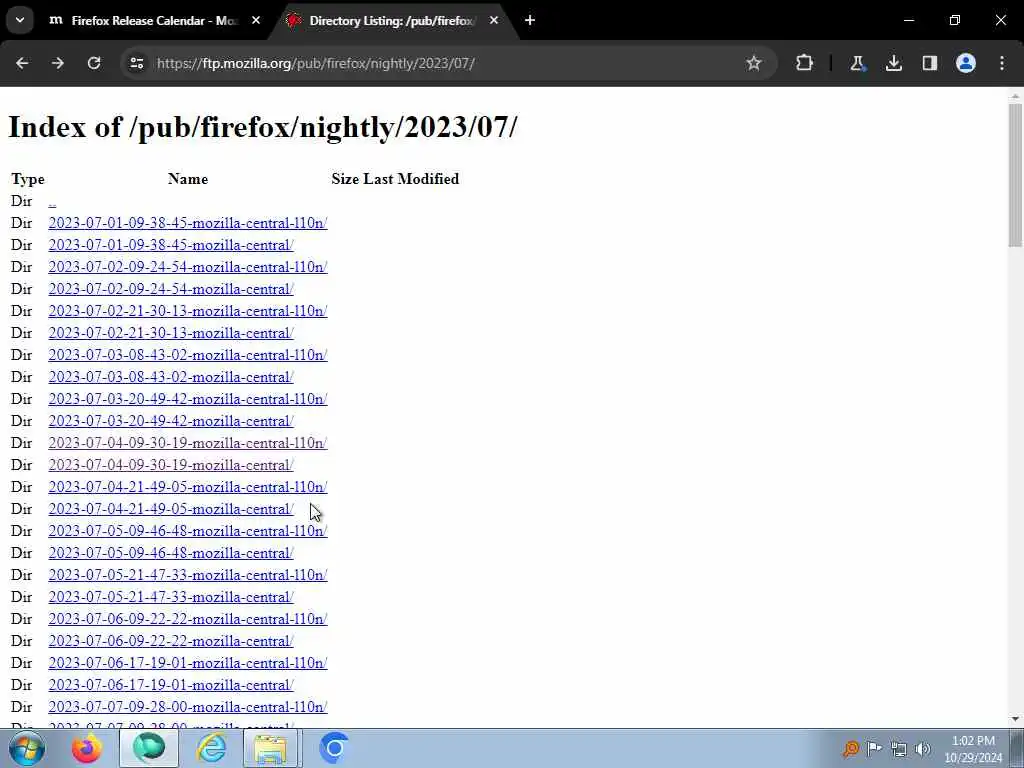Open 2023-07-02-09-24-54-mozilla-central-l10n folder
The image size is (1024, 768).
click(188, 267)
